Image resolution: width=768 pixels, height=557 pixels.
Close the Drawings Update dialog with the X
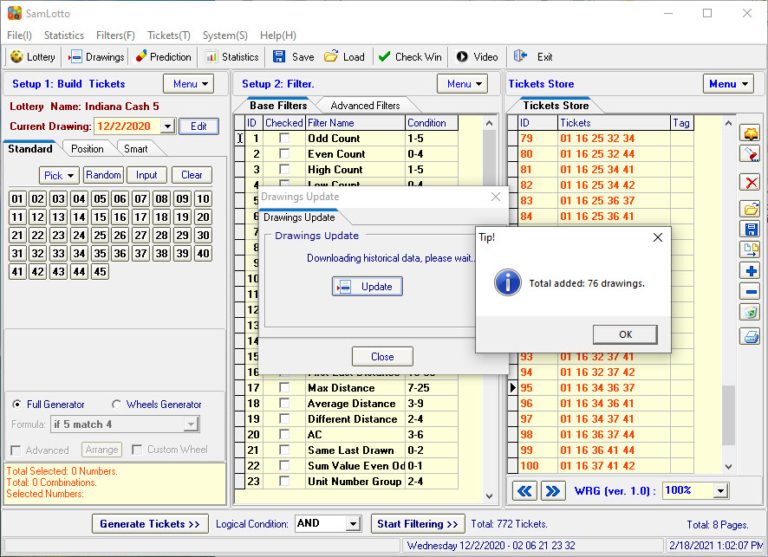coord(496,197)
